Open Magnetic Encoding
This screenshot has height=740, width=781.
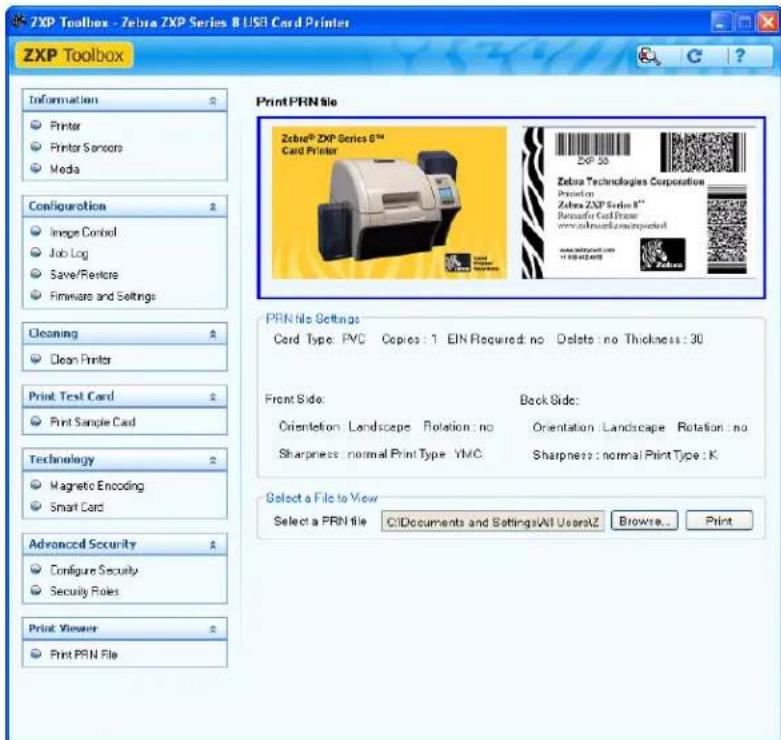[97, 486]
